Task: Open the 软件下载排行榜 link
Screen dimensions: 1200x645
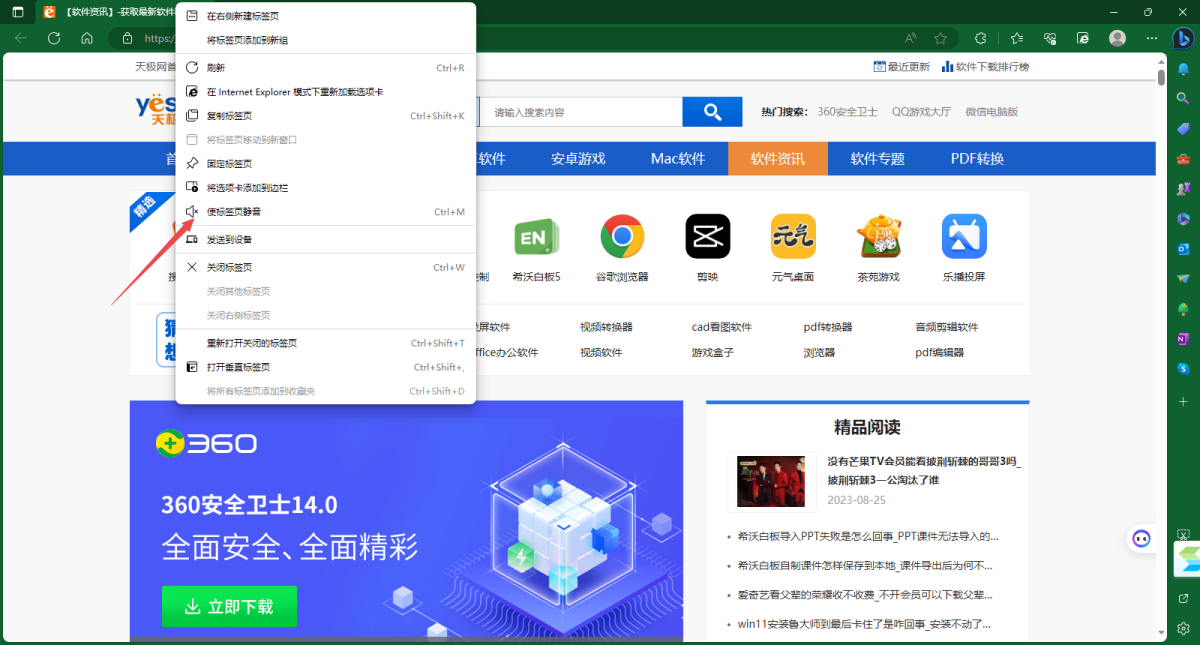Action: tap(985, 67)
